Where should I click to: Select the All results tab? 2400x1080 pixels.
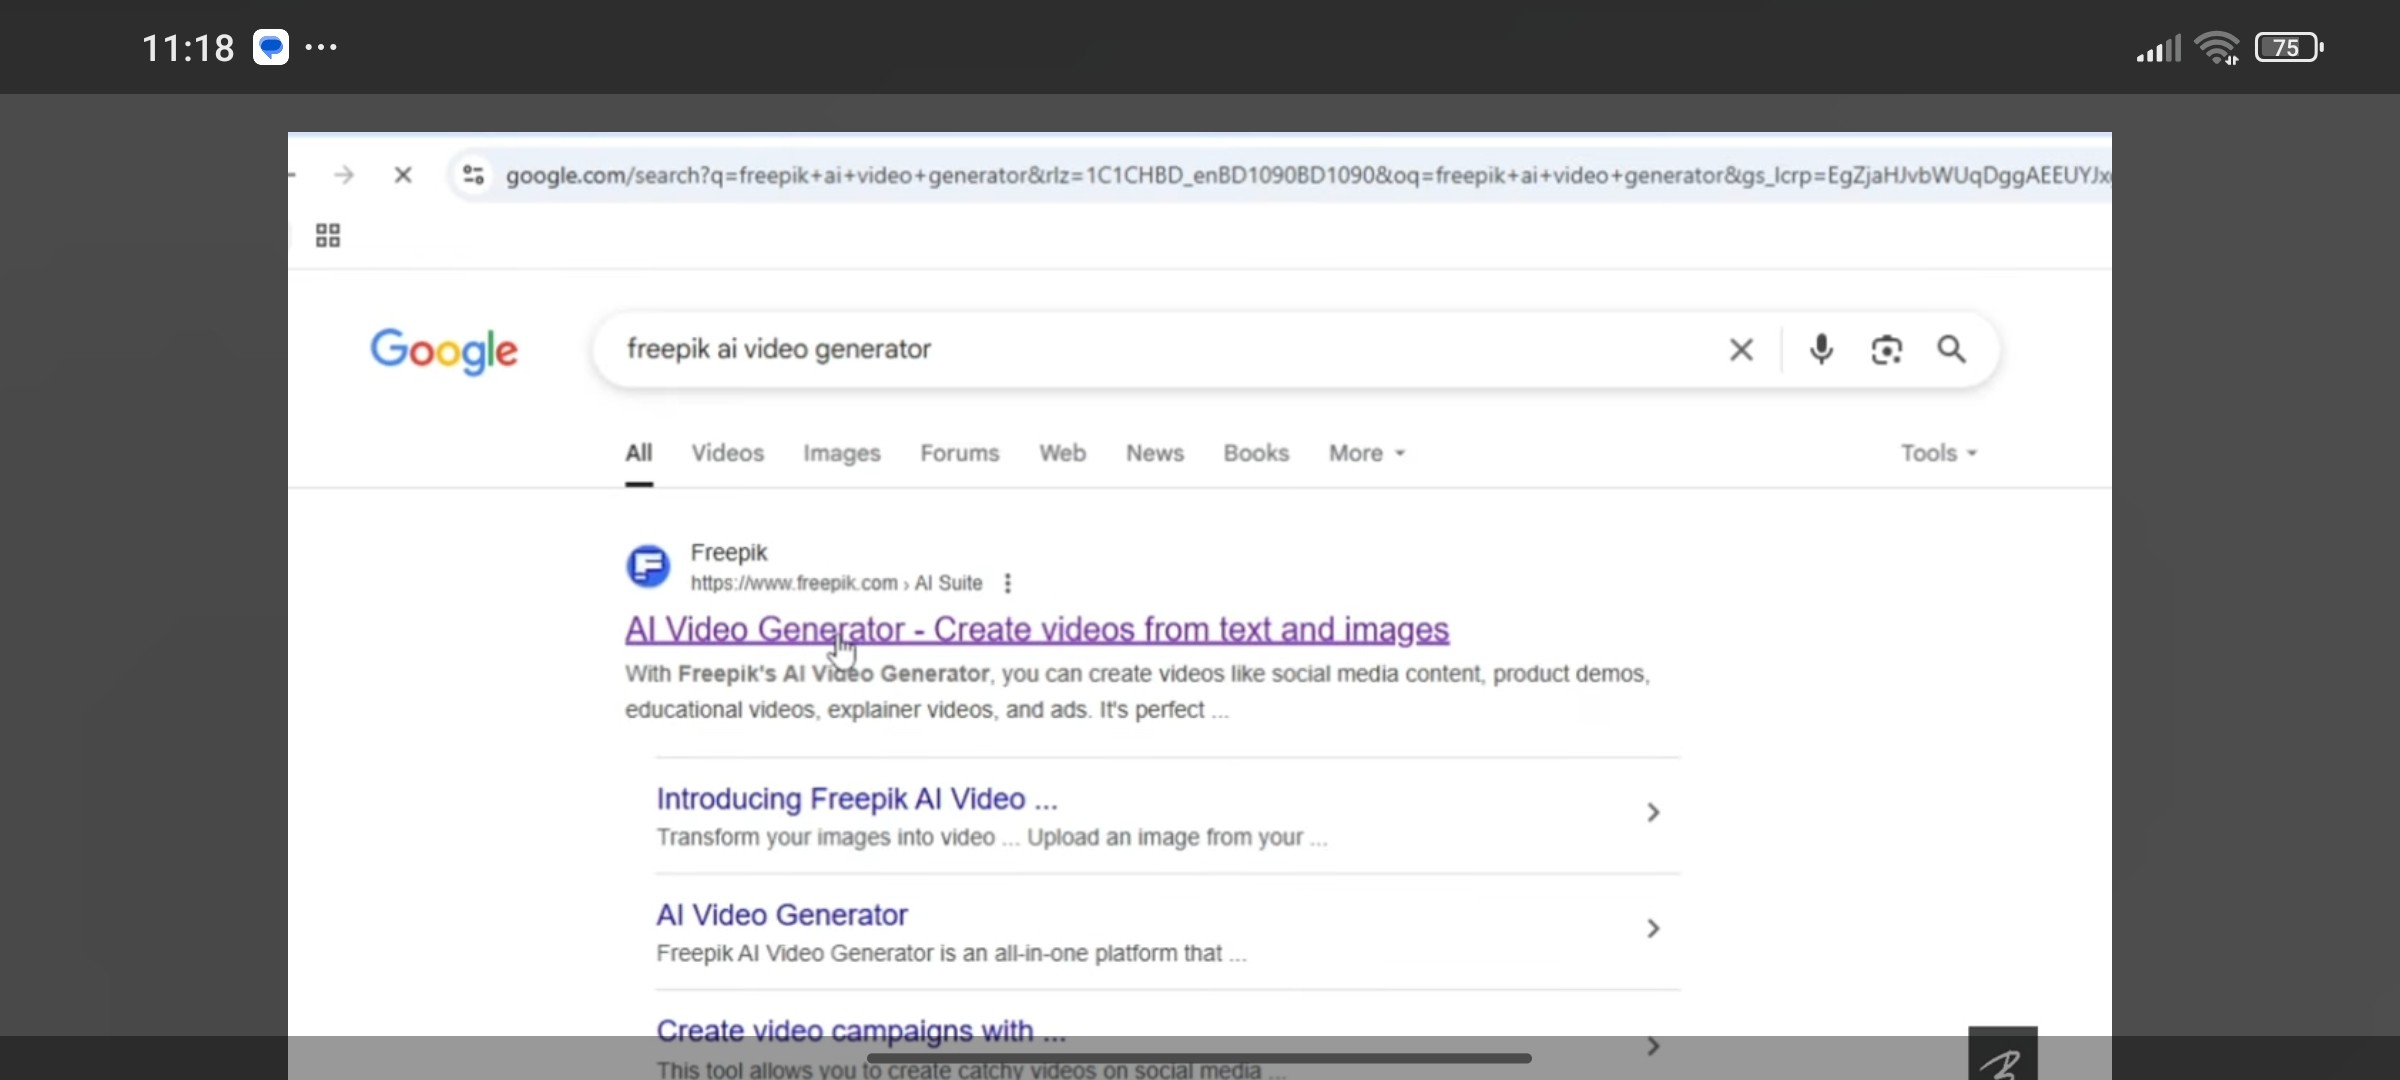(639, 453)
